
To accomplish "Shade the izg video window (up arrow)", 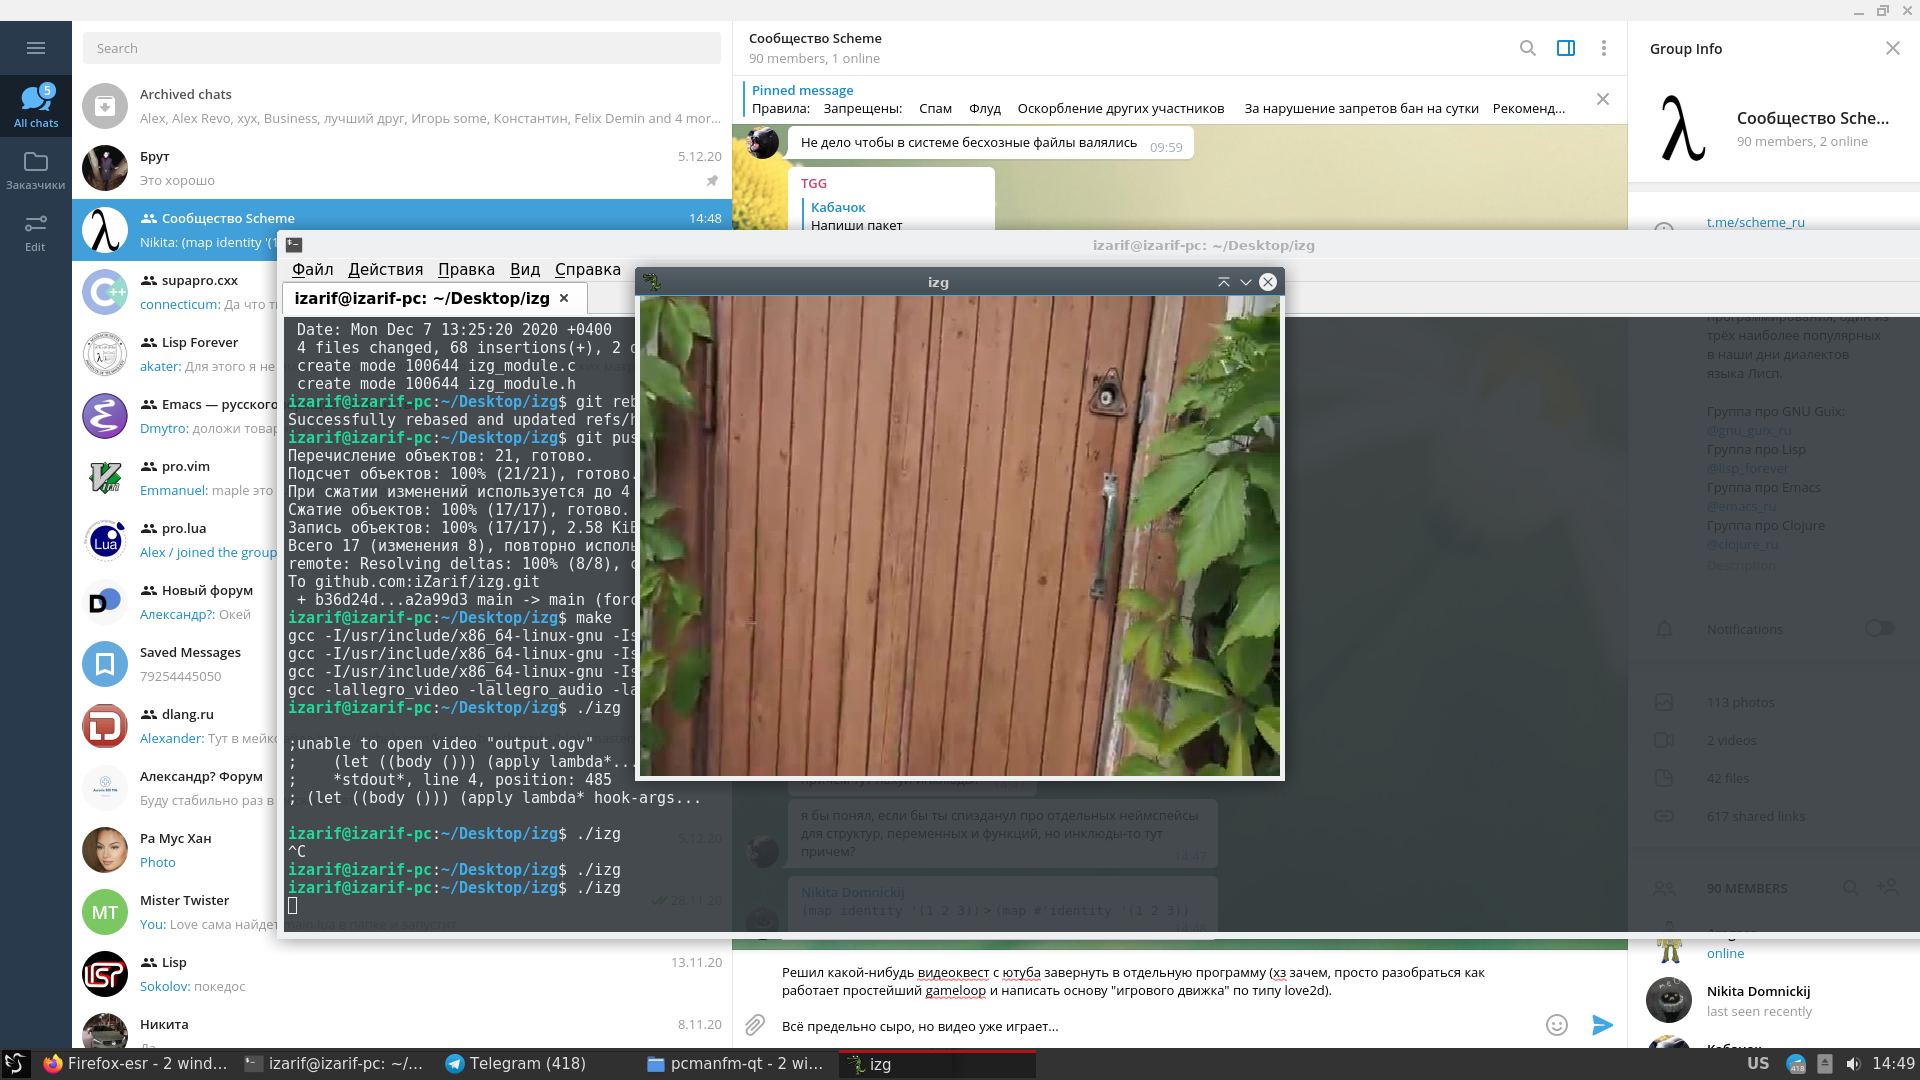I will [x=1223, y=282].
